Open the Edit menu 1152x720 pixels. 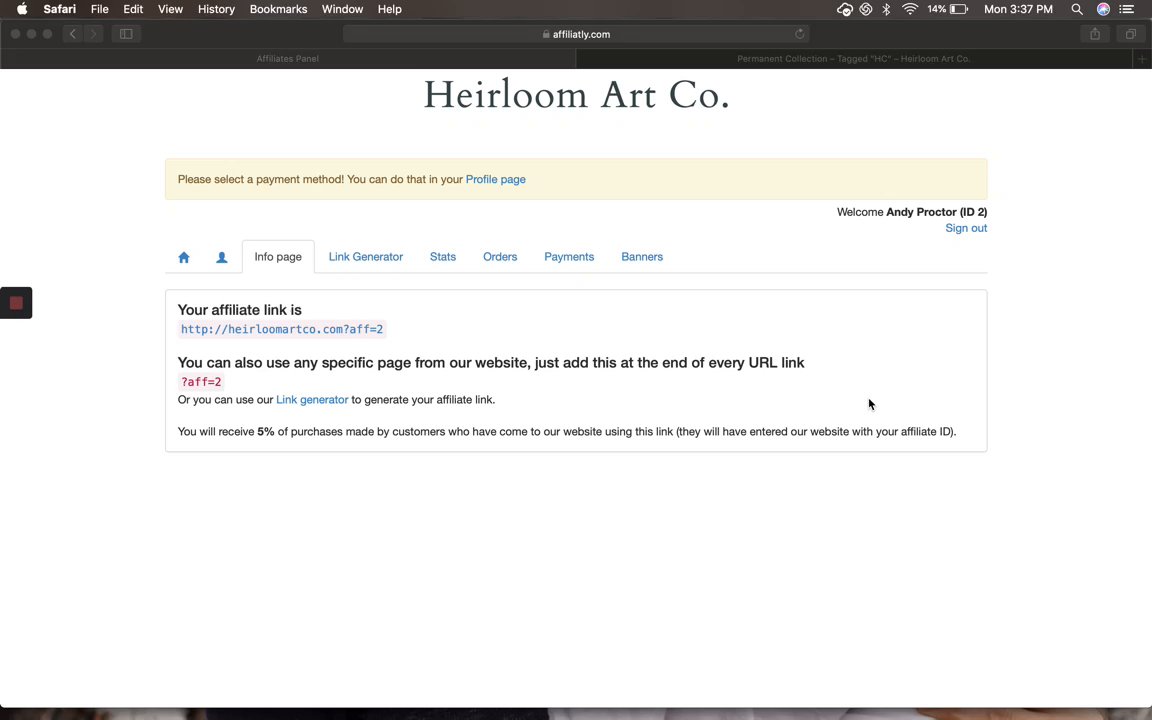pos(133,9)
